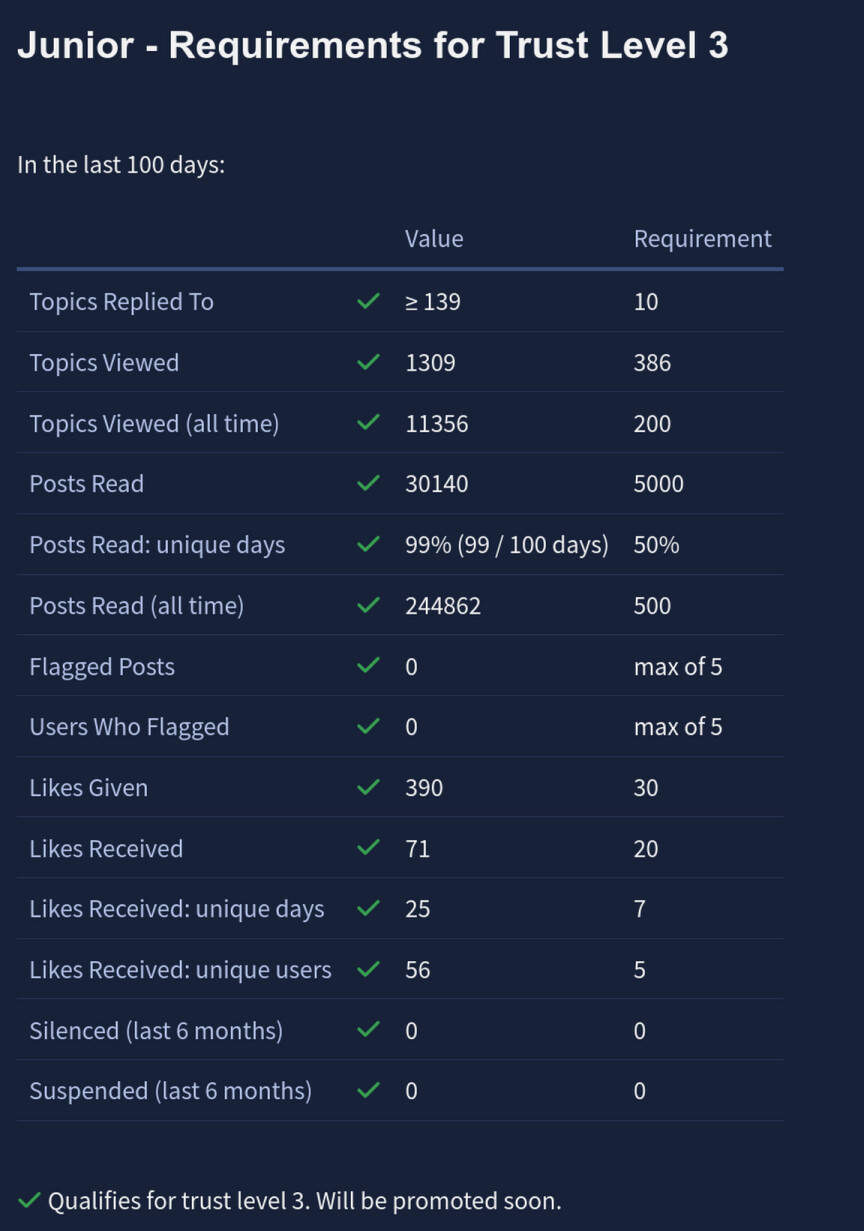Click the check next to Posts Read (all time)
864x1231 pixels.
(369, 605)
